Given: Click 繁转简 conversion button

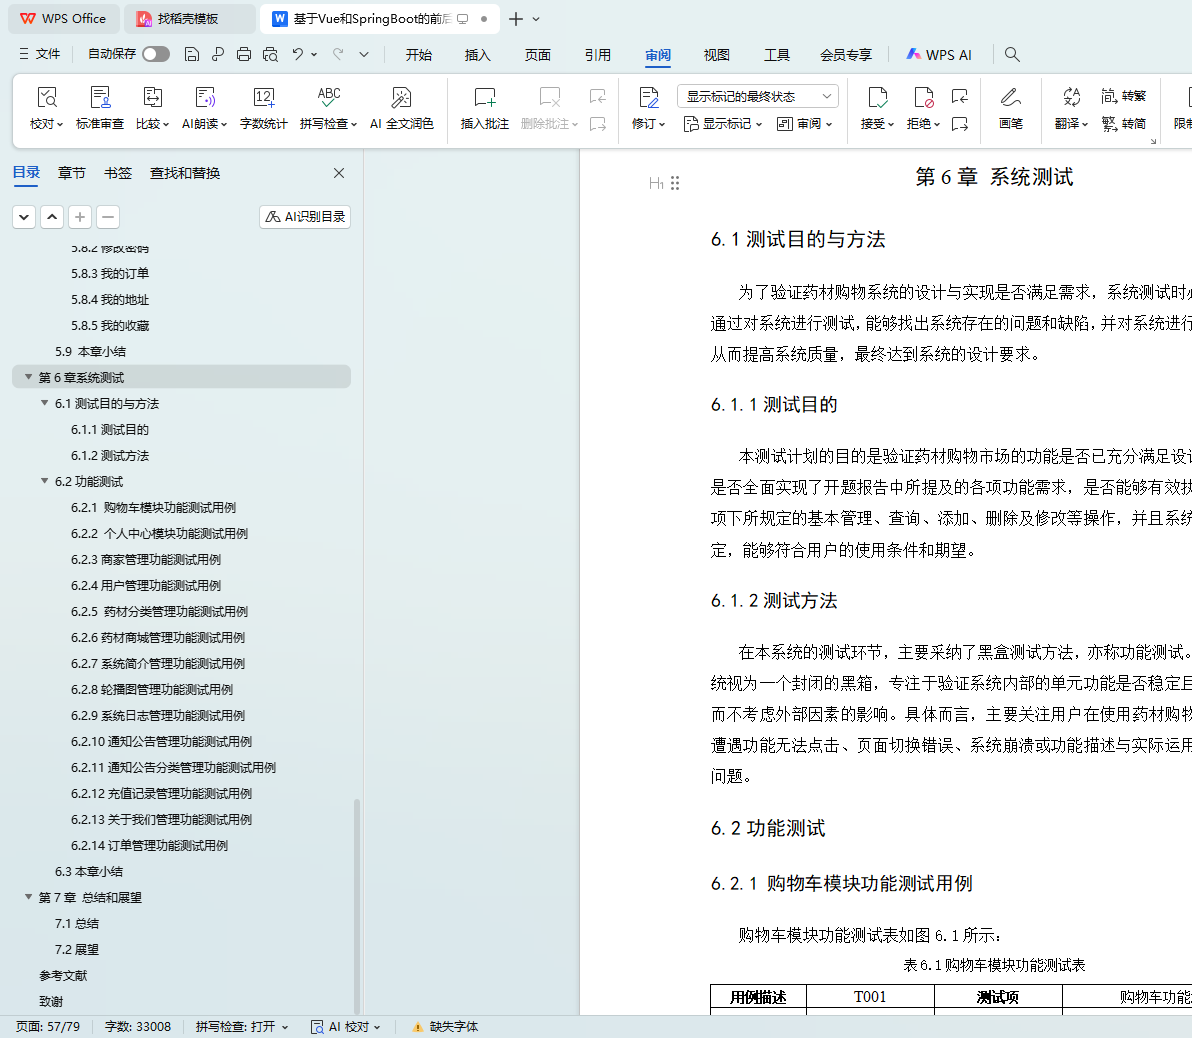Looking at the screenshot, I should point(1124,123).
